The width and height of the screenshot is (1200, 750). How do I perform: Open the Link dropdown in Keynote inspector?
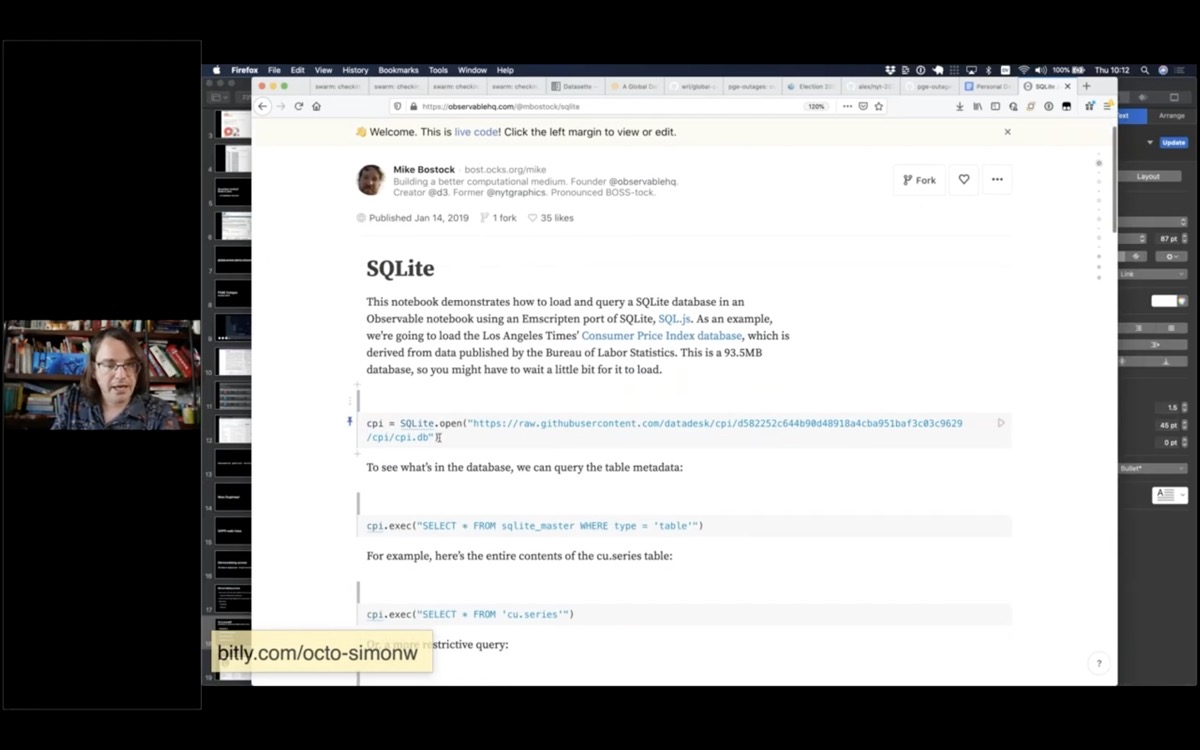[1151, 273]
